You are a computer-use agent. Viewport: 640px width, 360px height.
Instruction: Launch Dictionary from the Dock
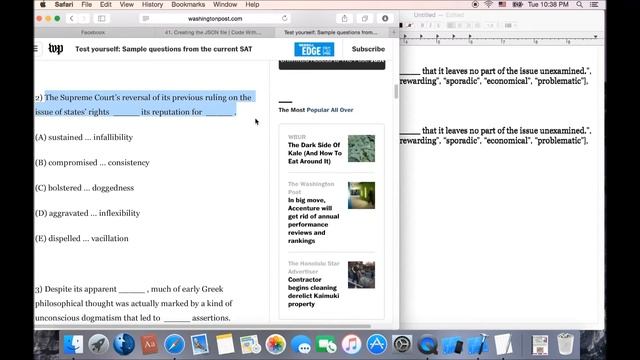point(149,344)
